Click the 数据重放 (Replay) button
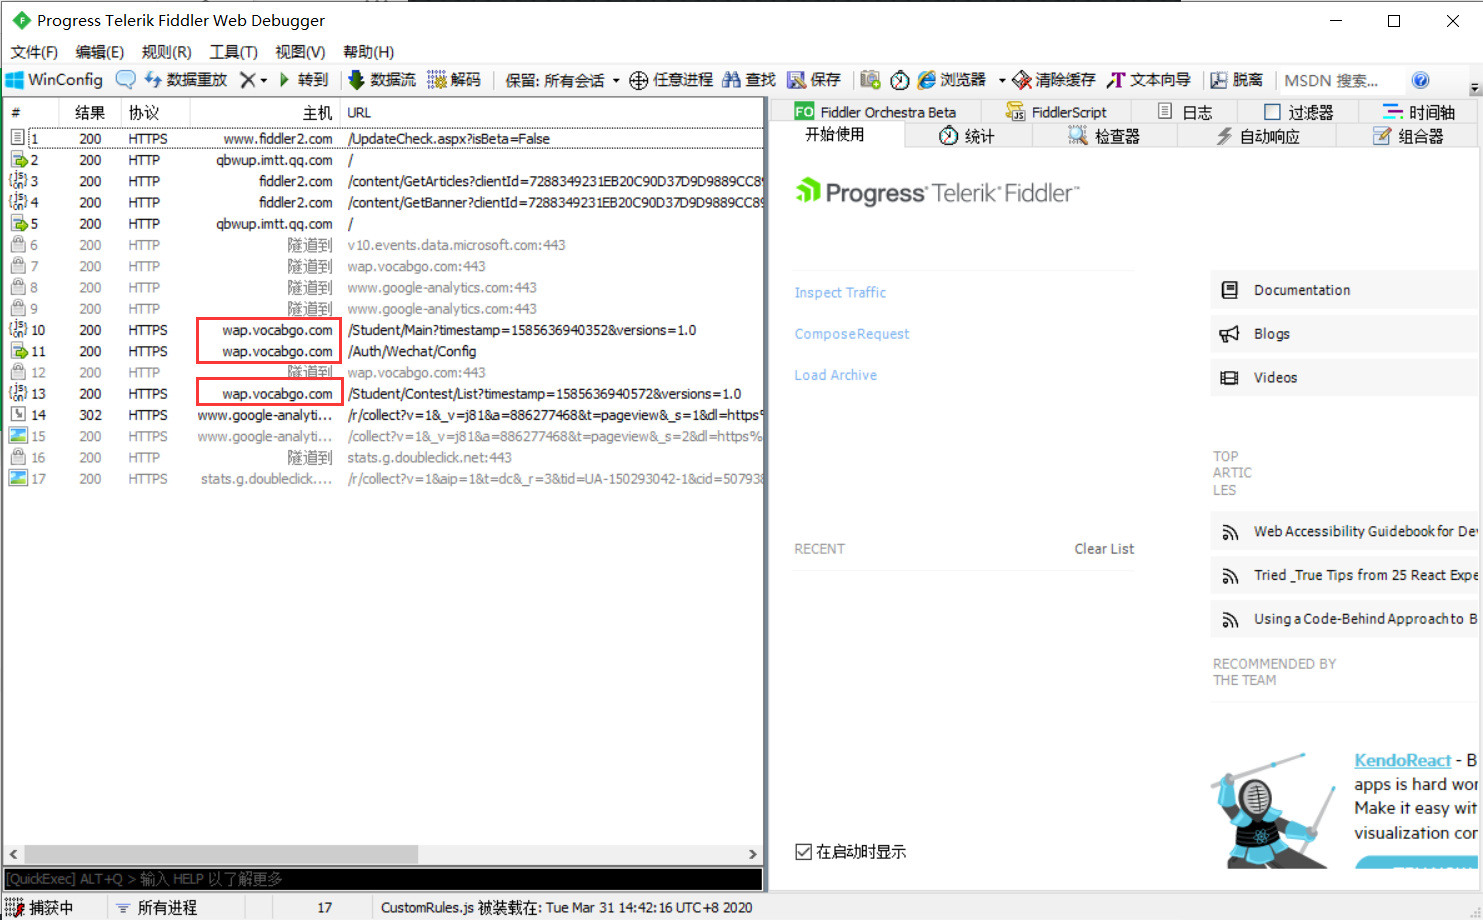This screenshot has width=1483, height=920. 186,80
